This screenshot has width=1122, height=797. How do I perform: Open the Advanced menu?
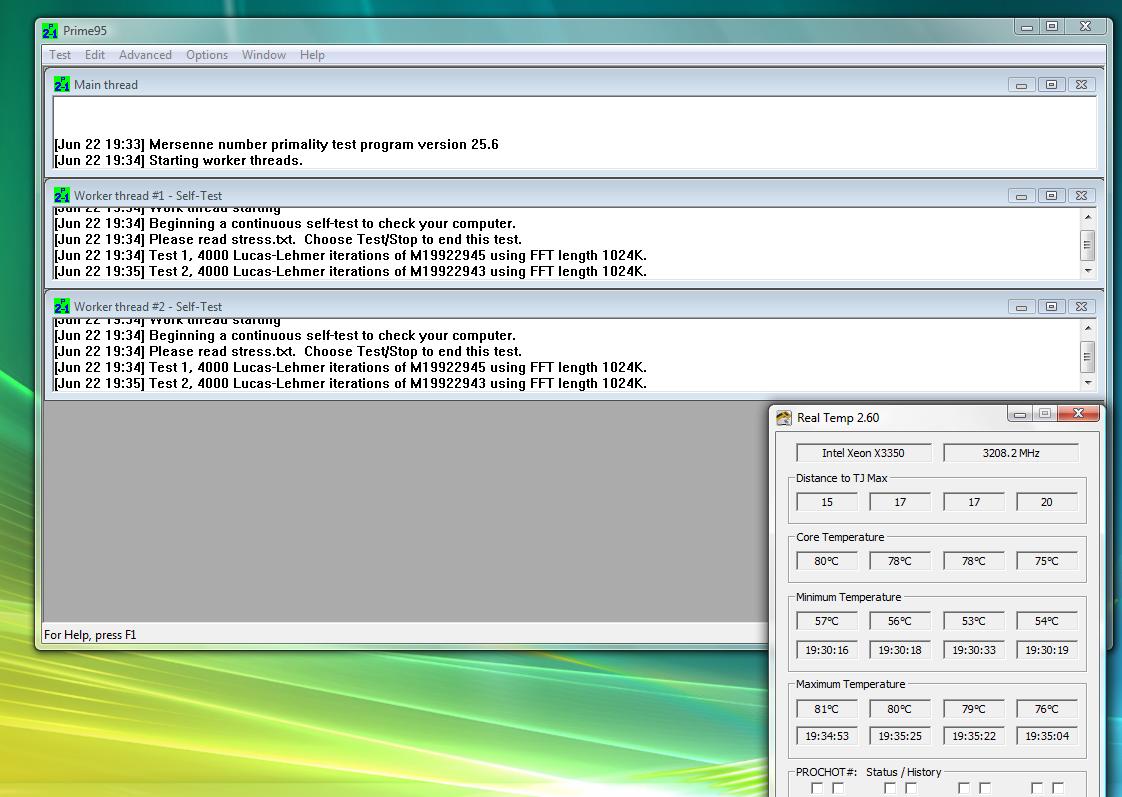145,55
